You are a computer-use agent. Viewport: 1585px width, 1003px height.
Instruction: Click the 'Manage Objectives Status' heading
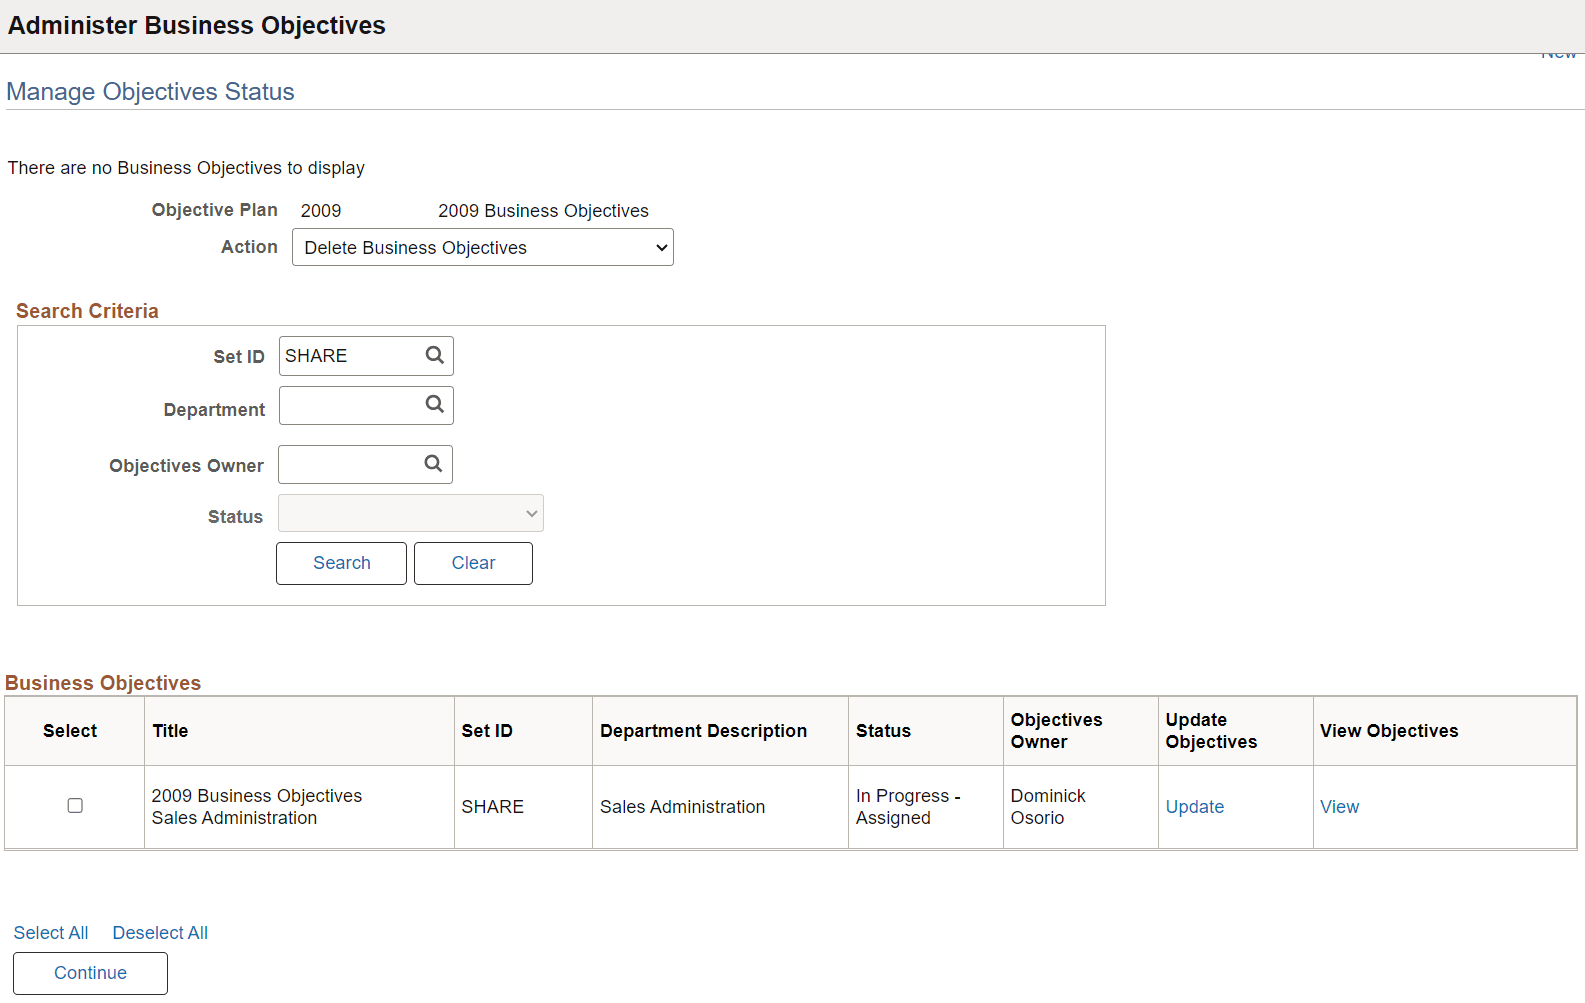(150, 91)
